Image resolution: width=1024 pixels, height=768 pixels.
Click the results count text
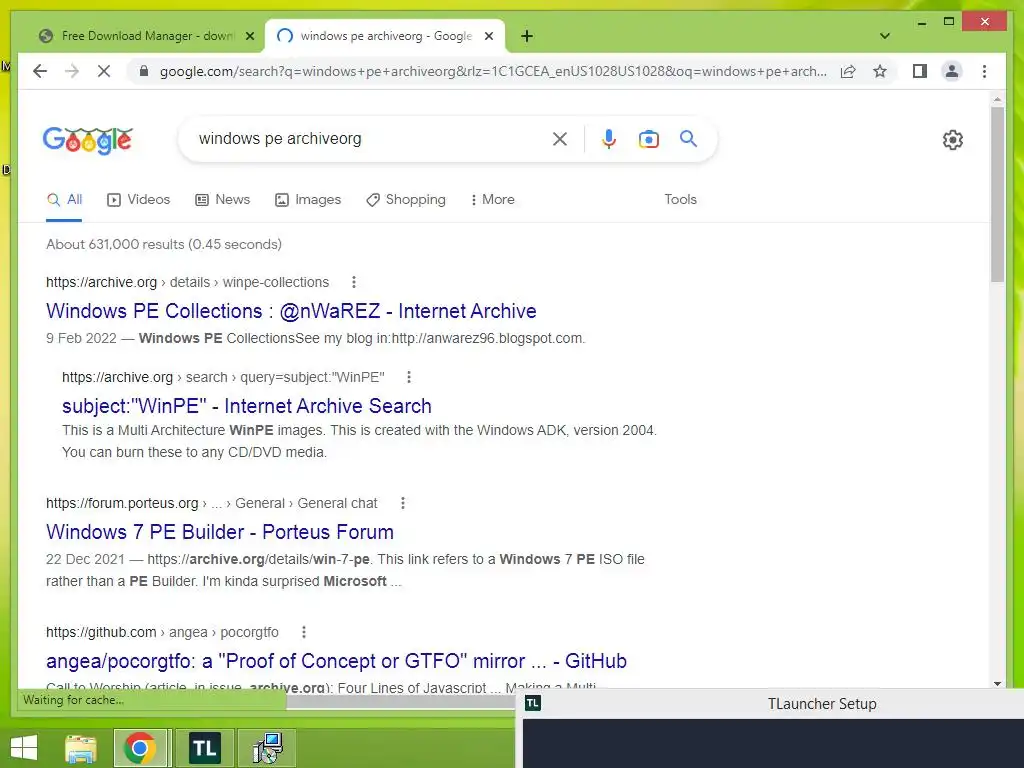pyautogui.click(x=164, y=244)
